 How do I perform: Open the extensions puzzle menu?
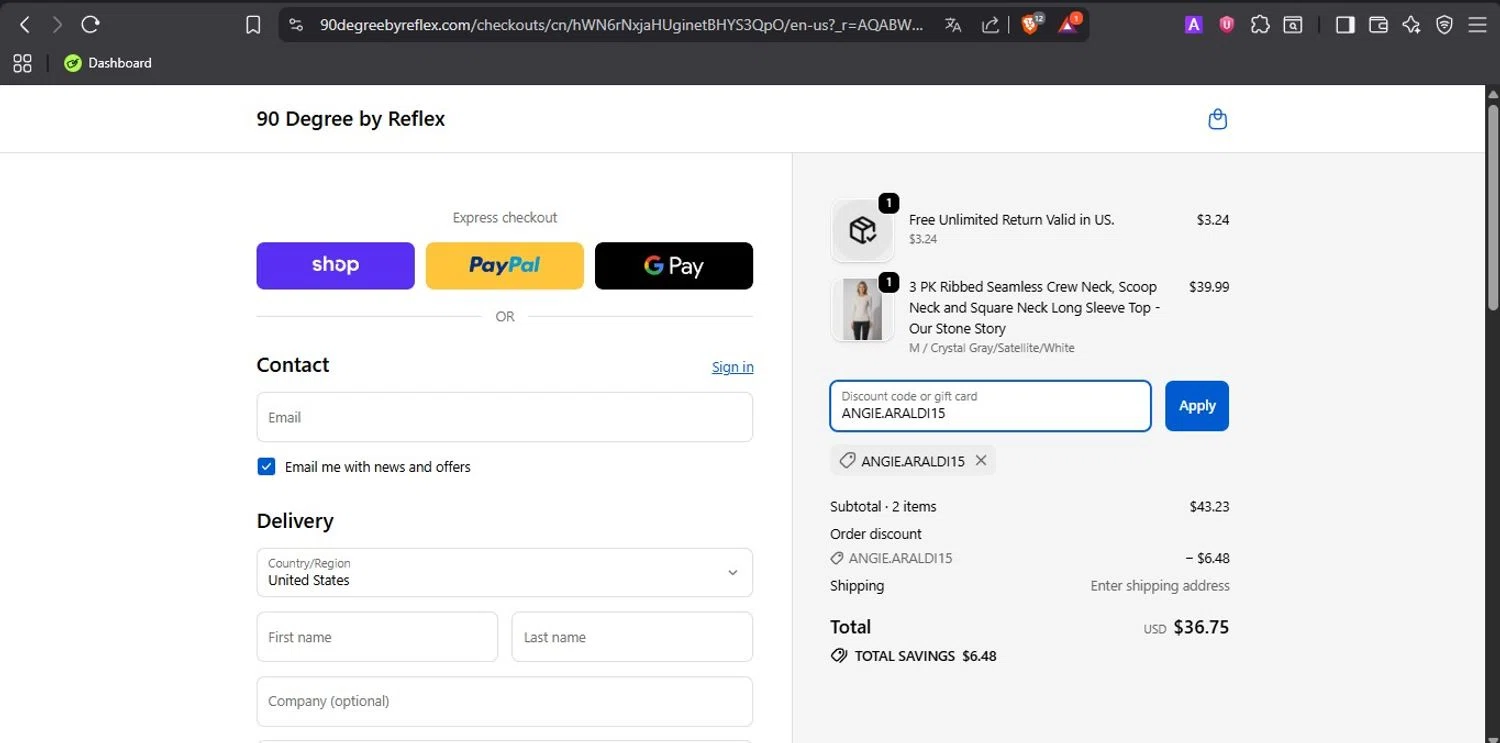pyautogui.click(x=1260, y=25)
